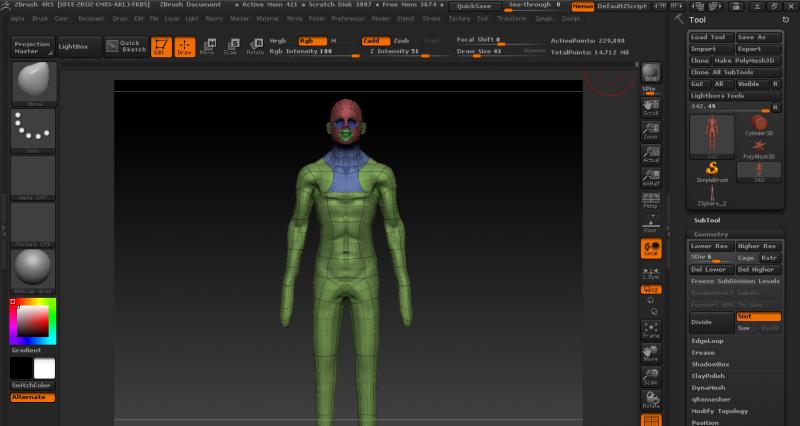Disable the Local symmetry toggle
The width and height of the screenshot is (800, 426).
(651, 249)
